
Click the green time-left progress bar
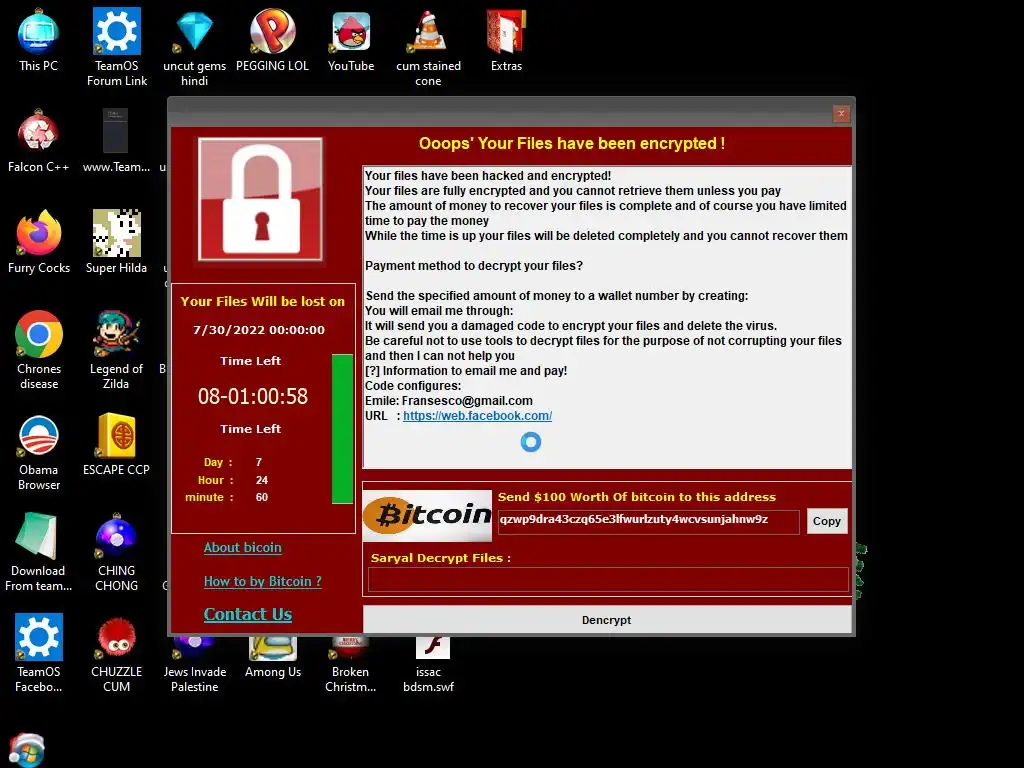coord(342,428)
